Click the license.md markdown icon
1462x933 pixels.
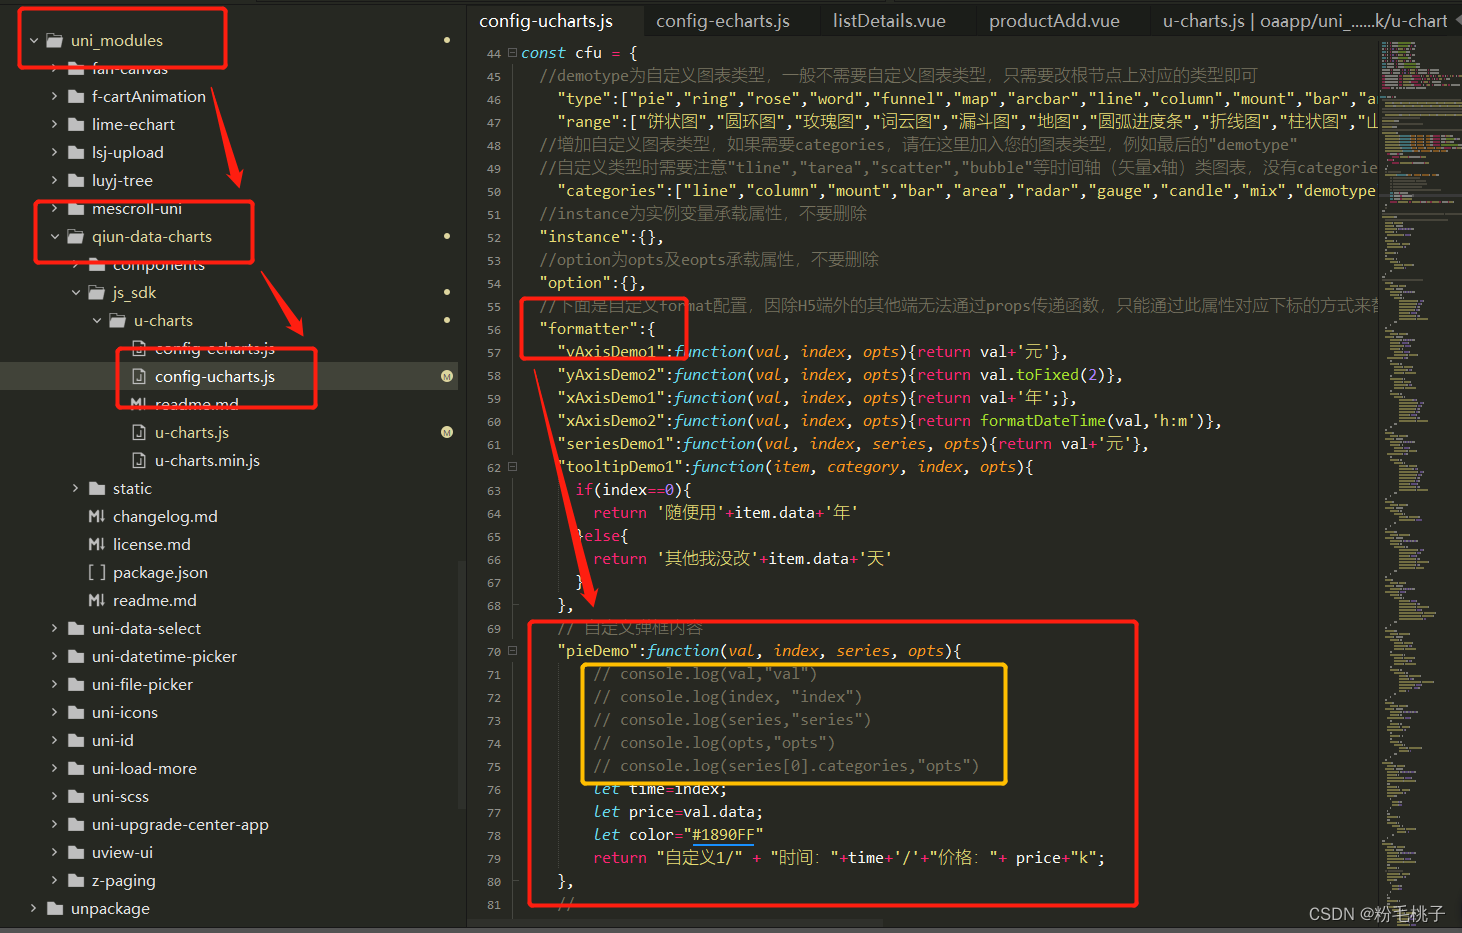tap(97, 545)
